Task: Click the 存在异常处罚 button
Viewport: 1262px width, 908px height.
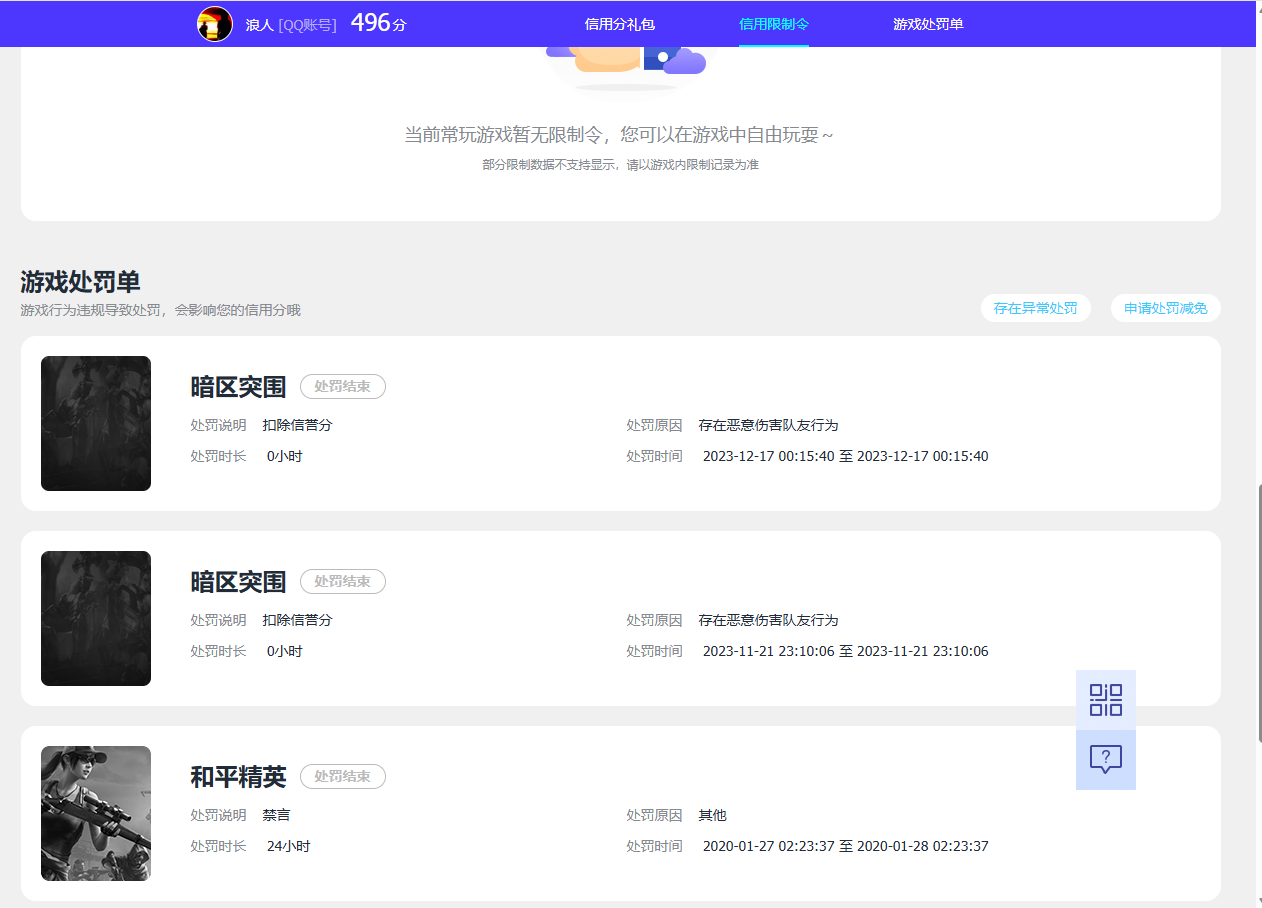Action: (1036, 308)
